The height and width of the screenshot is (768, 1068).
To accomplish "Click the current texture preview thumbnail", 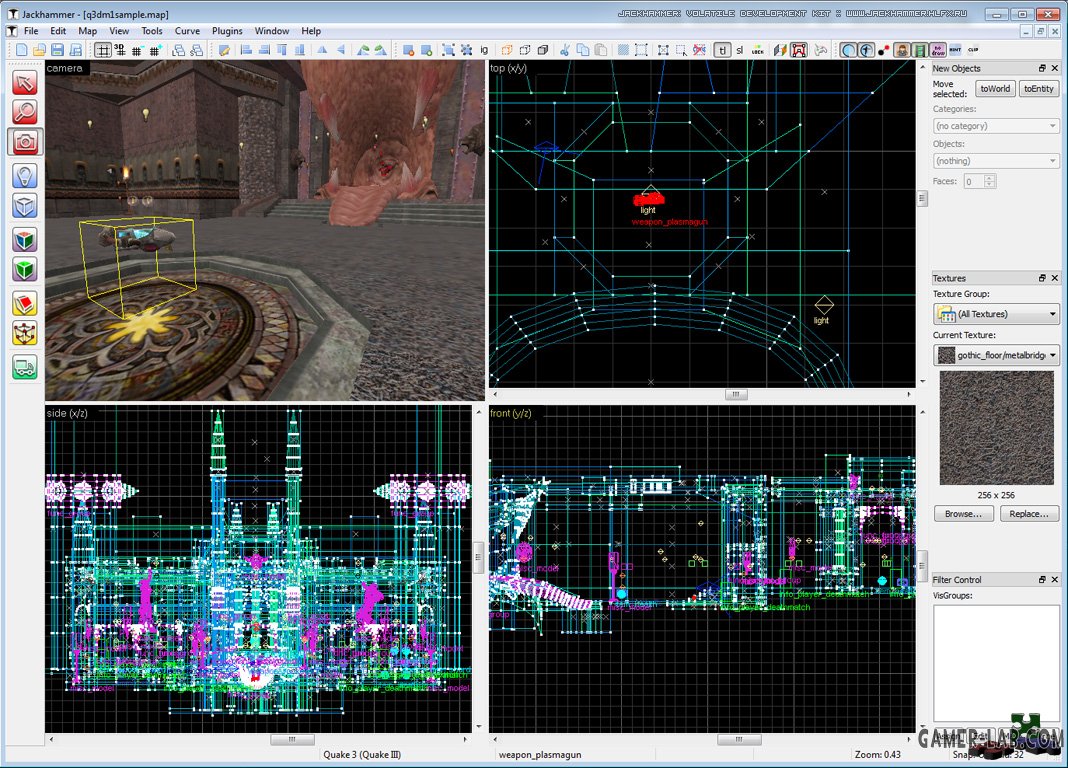I will click(x=996, y=428).
